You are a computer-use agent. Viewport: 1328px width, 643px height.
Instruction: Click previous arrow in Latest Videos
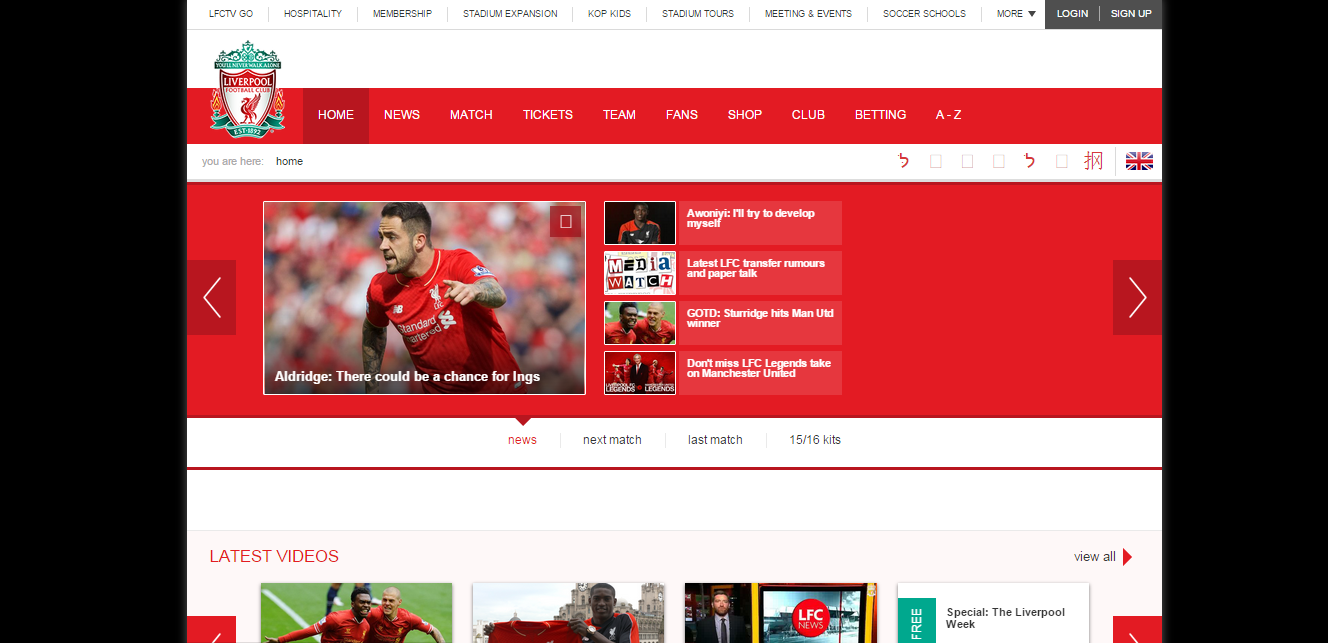[x=212, y=630]
